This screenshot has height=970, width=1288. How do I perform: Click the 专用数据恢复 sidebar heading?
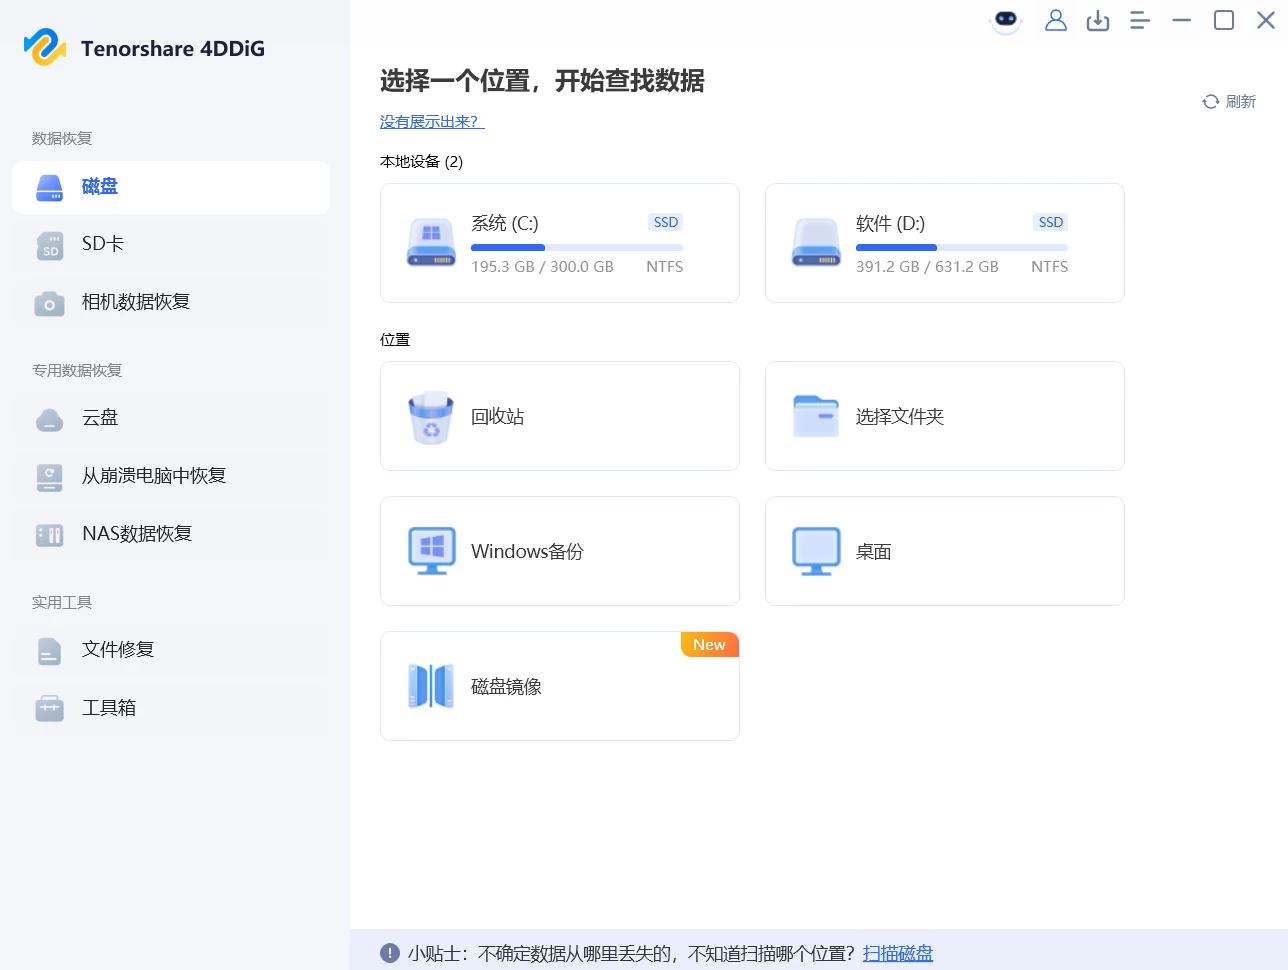[x=77, y=371]
